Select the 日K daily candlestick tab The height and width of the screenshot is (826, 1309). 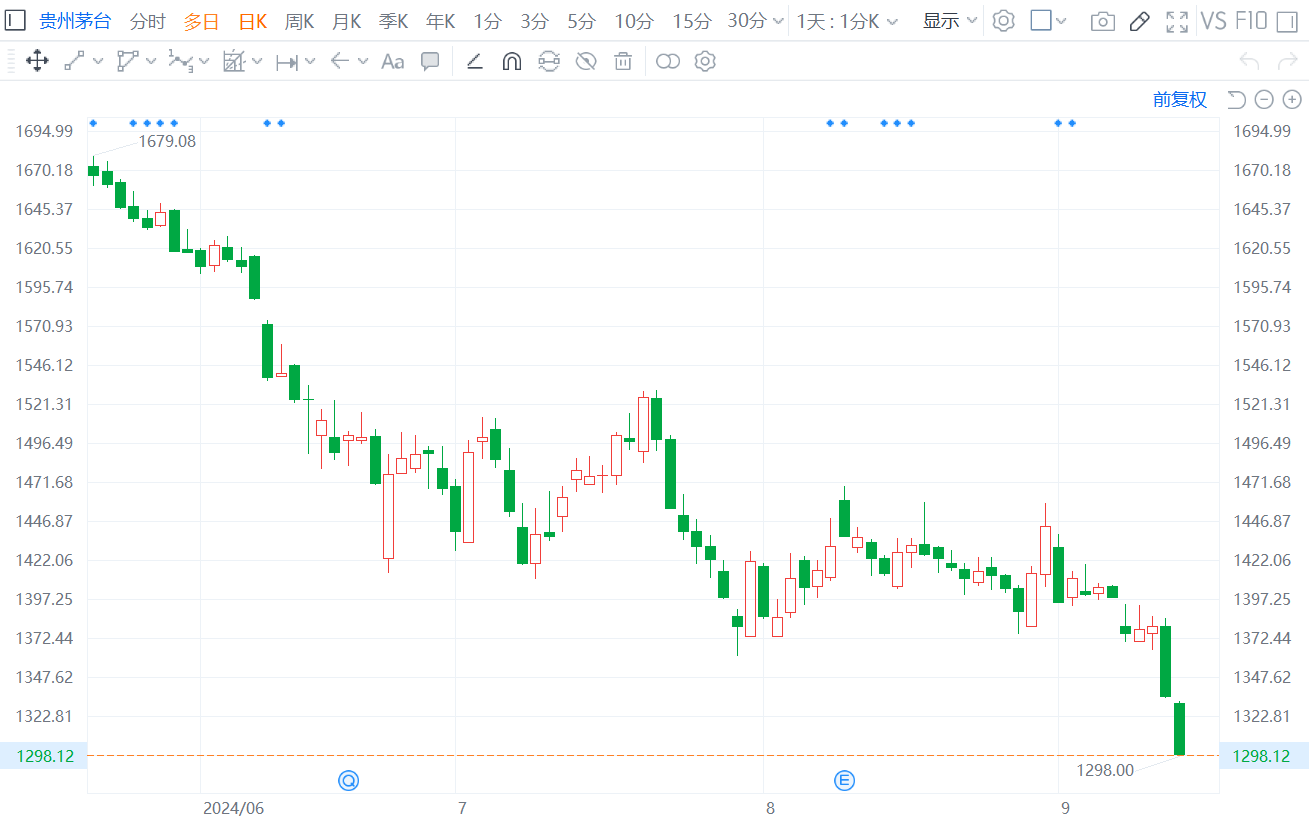tap(252, 21)
